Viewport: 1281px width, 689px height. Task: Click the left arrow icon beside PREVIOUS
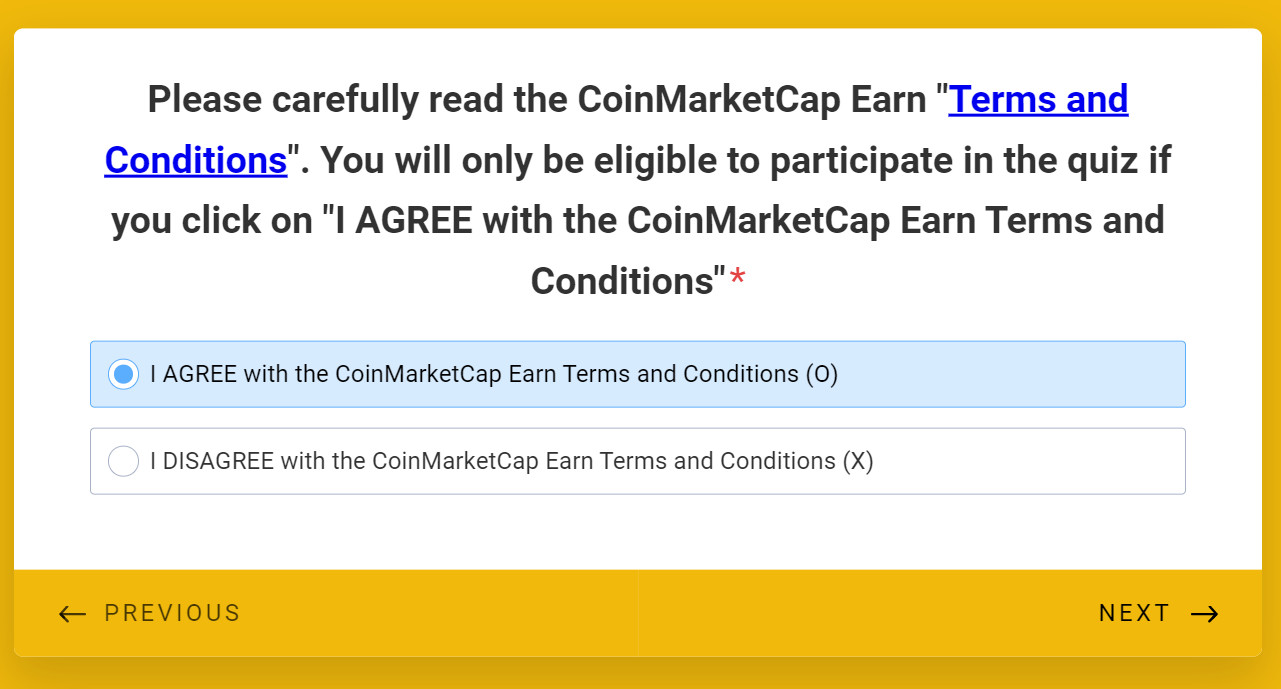coord(72,614)
